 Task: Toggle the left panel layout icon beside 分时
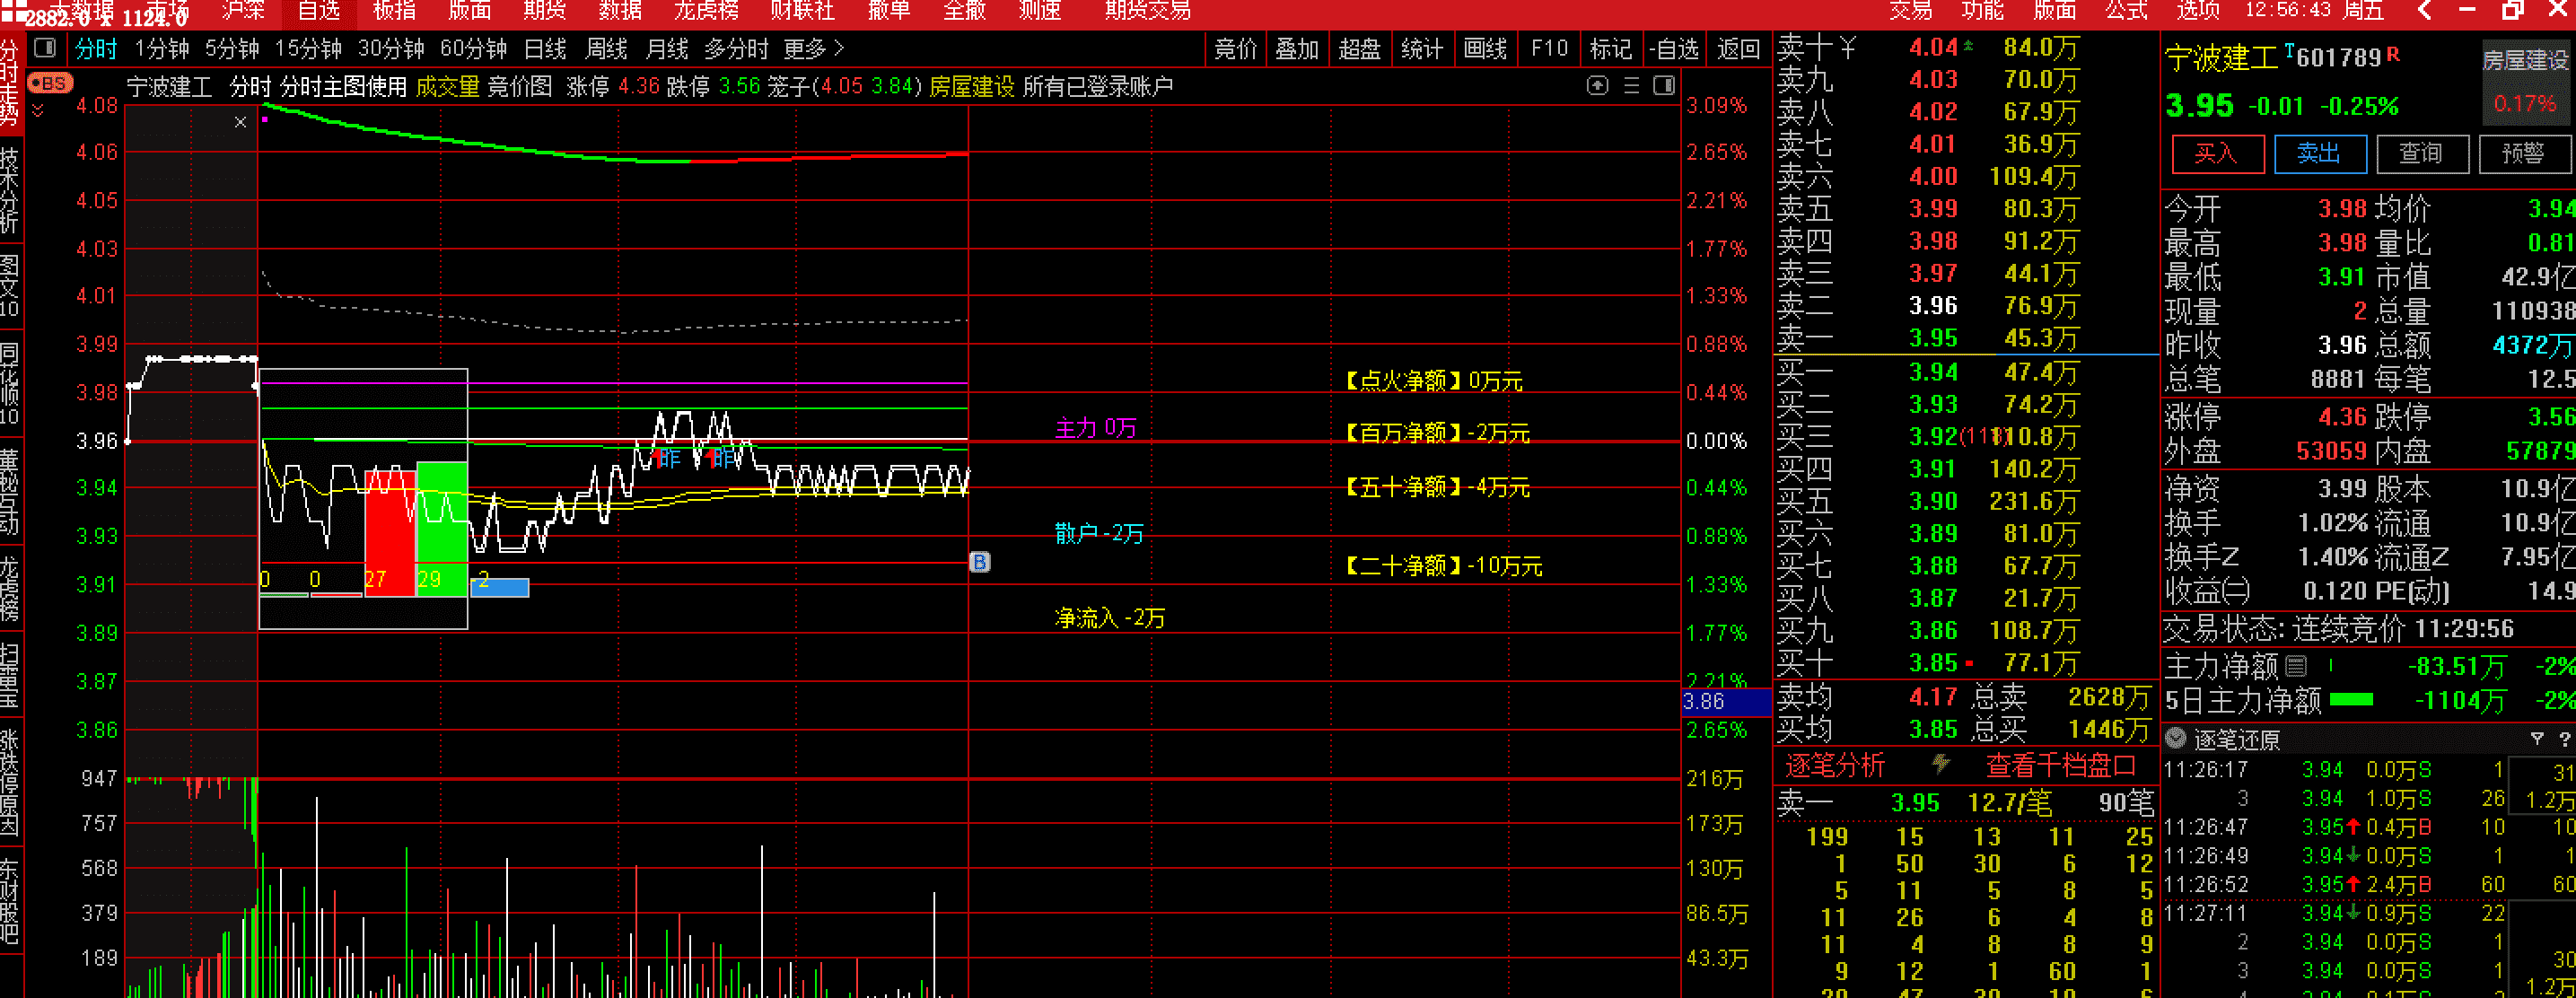point(44,48)
